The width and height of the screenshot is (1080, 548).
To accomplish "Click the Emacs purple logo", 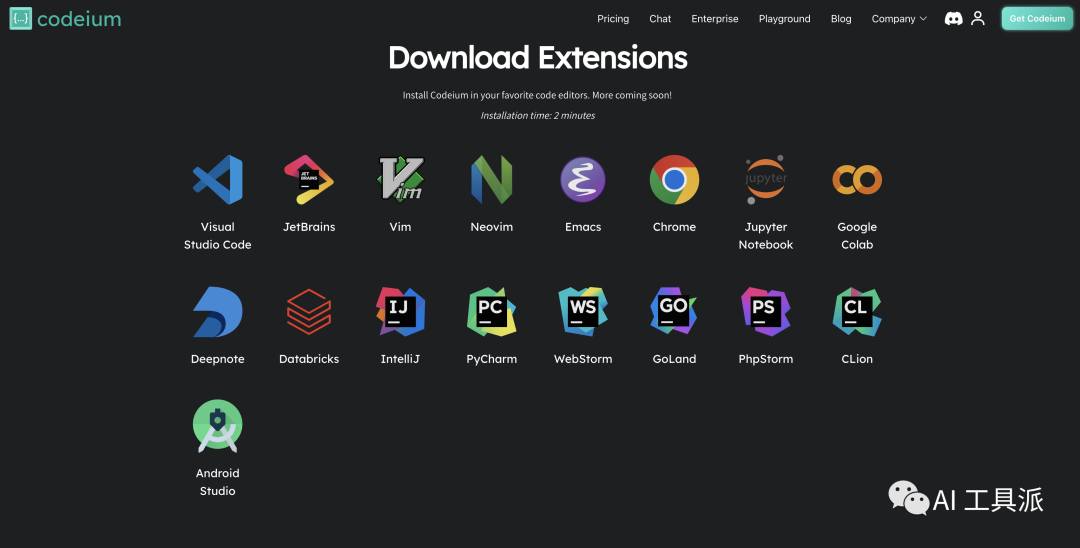I will (x=583, y=180).
